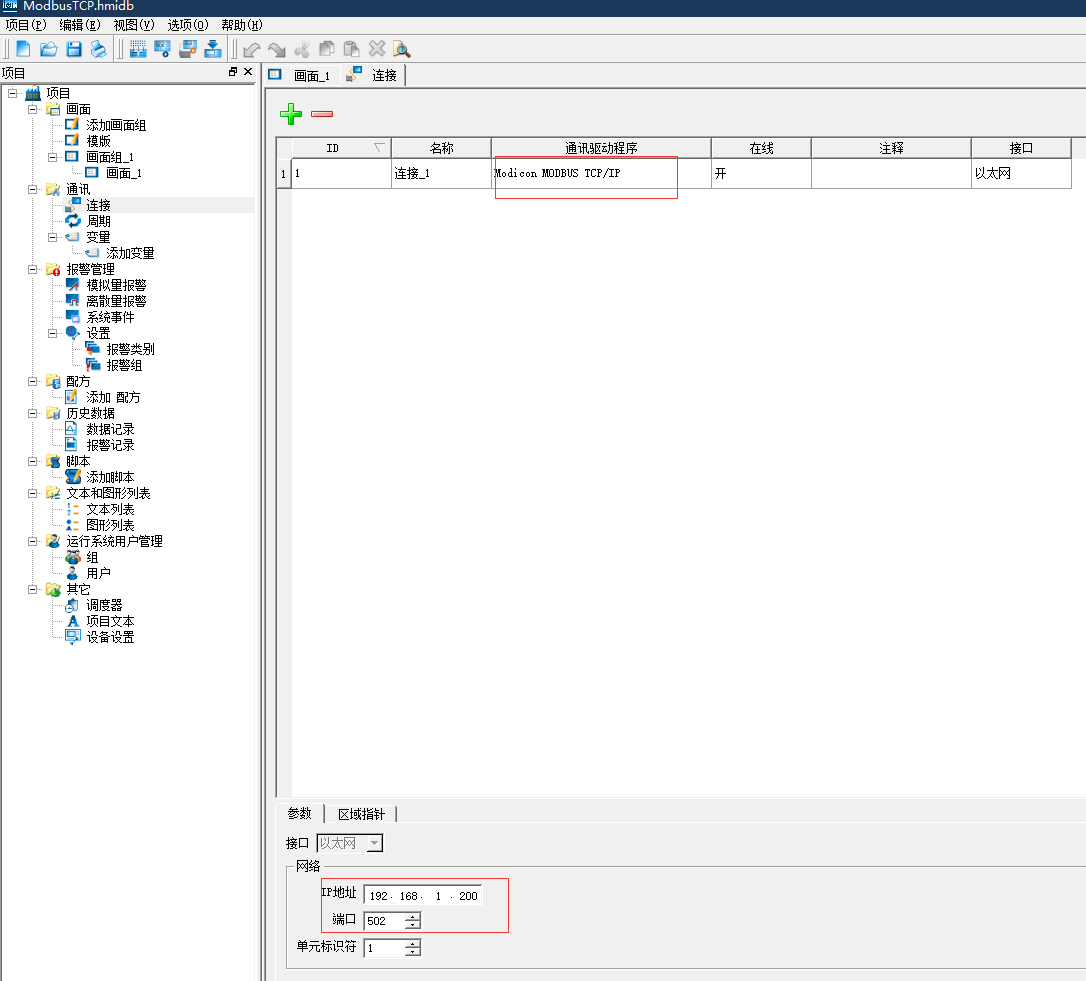This screenshot has width=1086, height=981.
Task: Click the Modicon MODBUS TCP/IP driver cell
Action: coord(601,173)
